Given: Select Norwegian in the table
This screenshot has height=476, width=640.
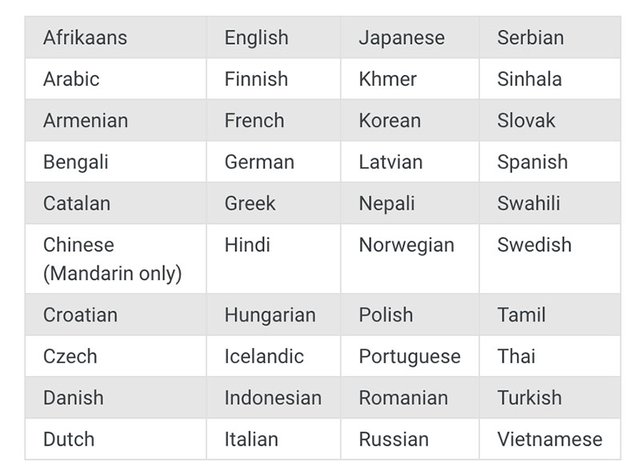Looking at the screenshot, I should 406,245.
